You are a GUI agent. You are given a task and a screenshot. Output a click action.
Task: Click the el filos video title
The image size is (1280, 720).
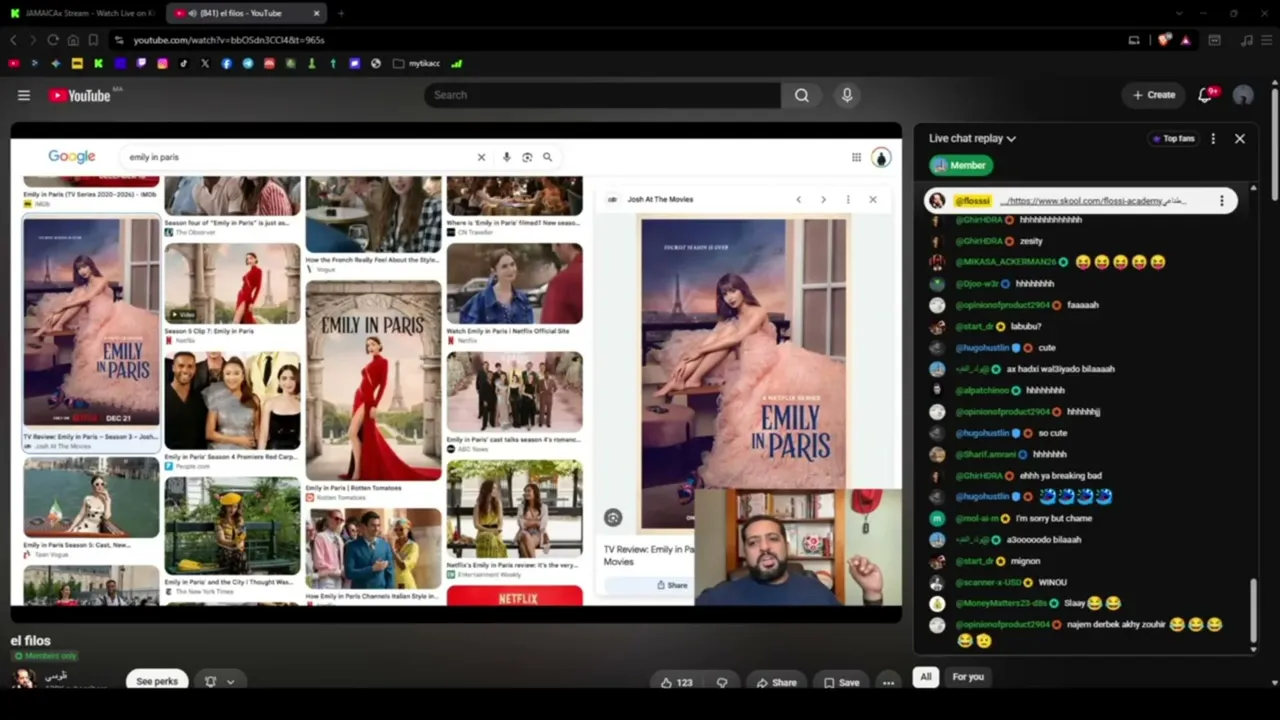(31, 641)
